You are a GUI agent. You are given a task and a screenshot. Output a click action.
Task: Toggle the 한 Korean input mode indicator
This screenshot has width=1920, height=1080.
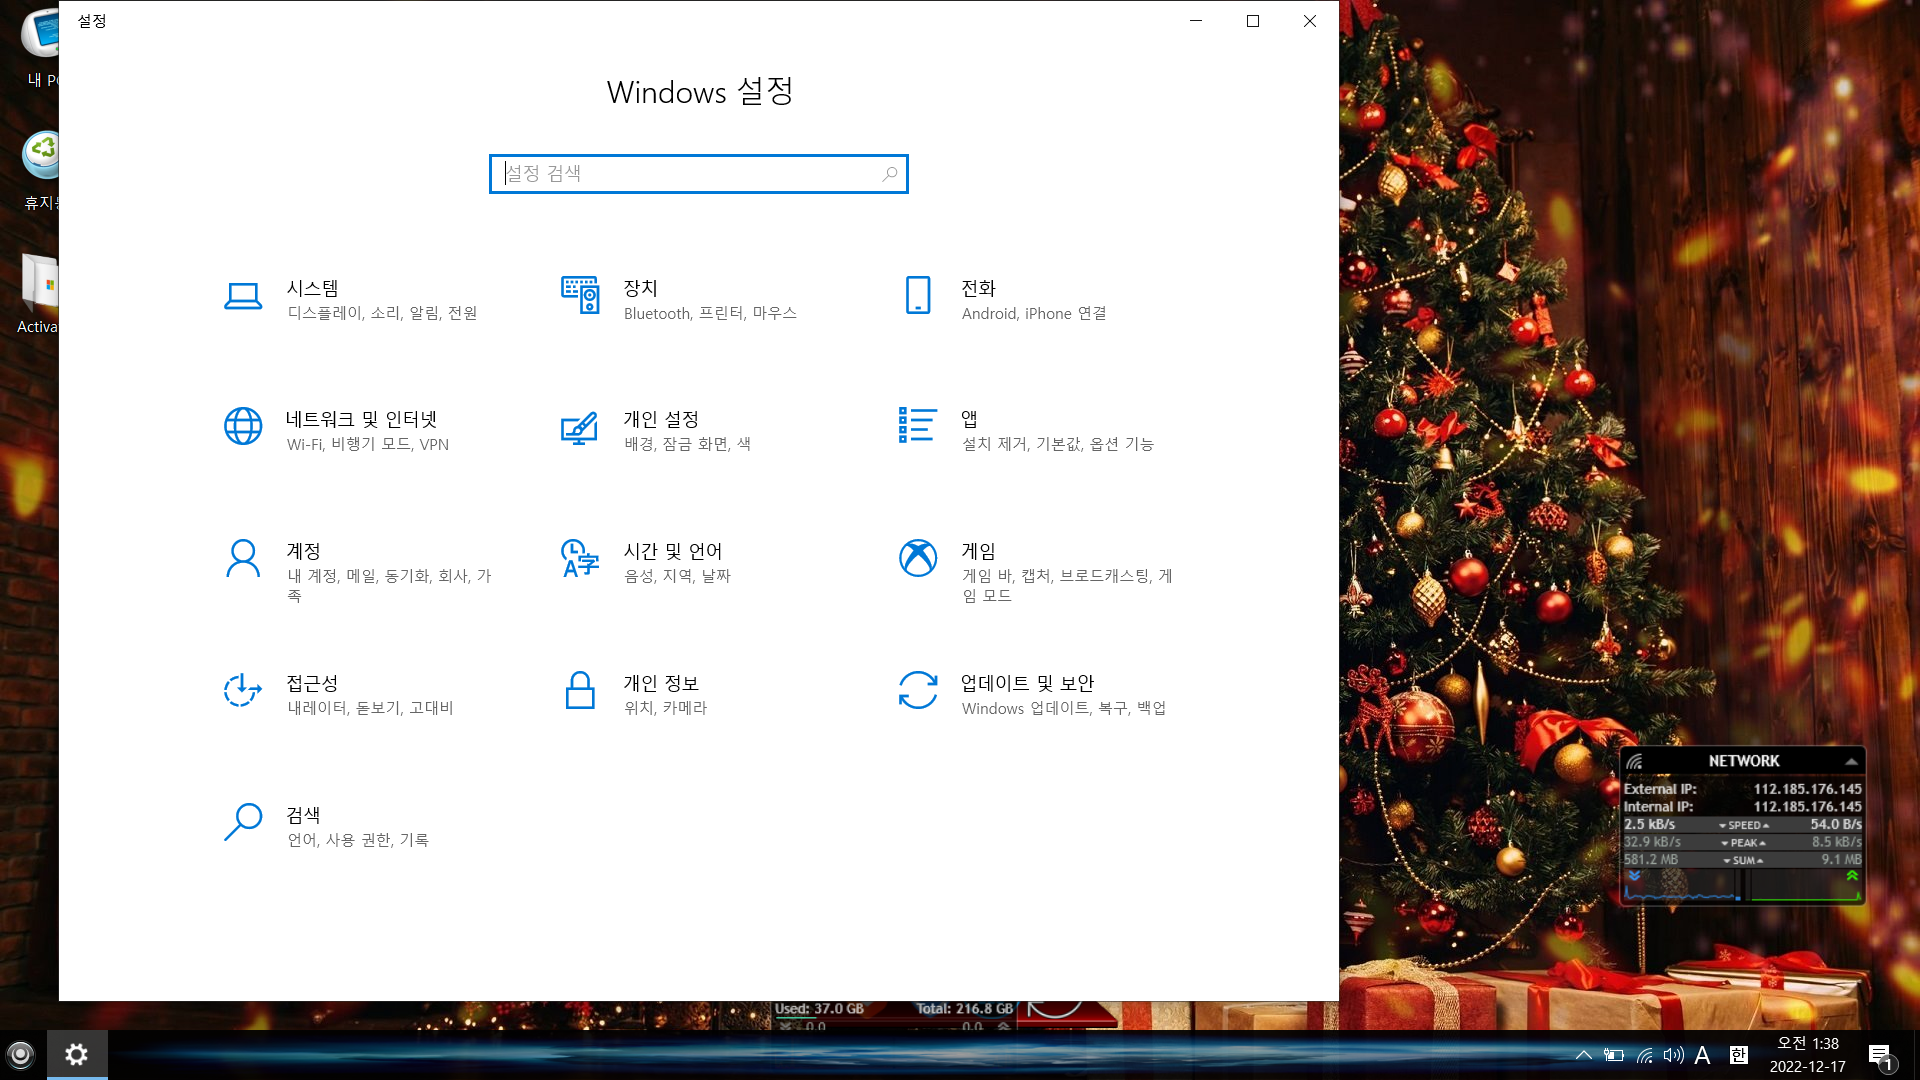(x=1739, y=1055)
